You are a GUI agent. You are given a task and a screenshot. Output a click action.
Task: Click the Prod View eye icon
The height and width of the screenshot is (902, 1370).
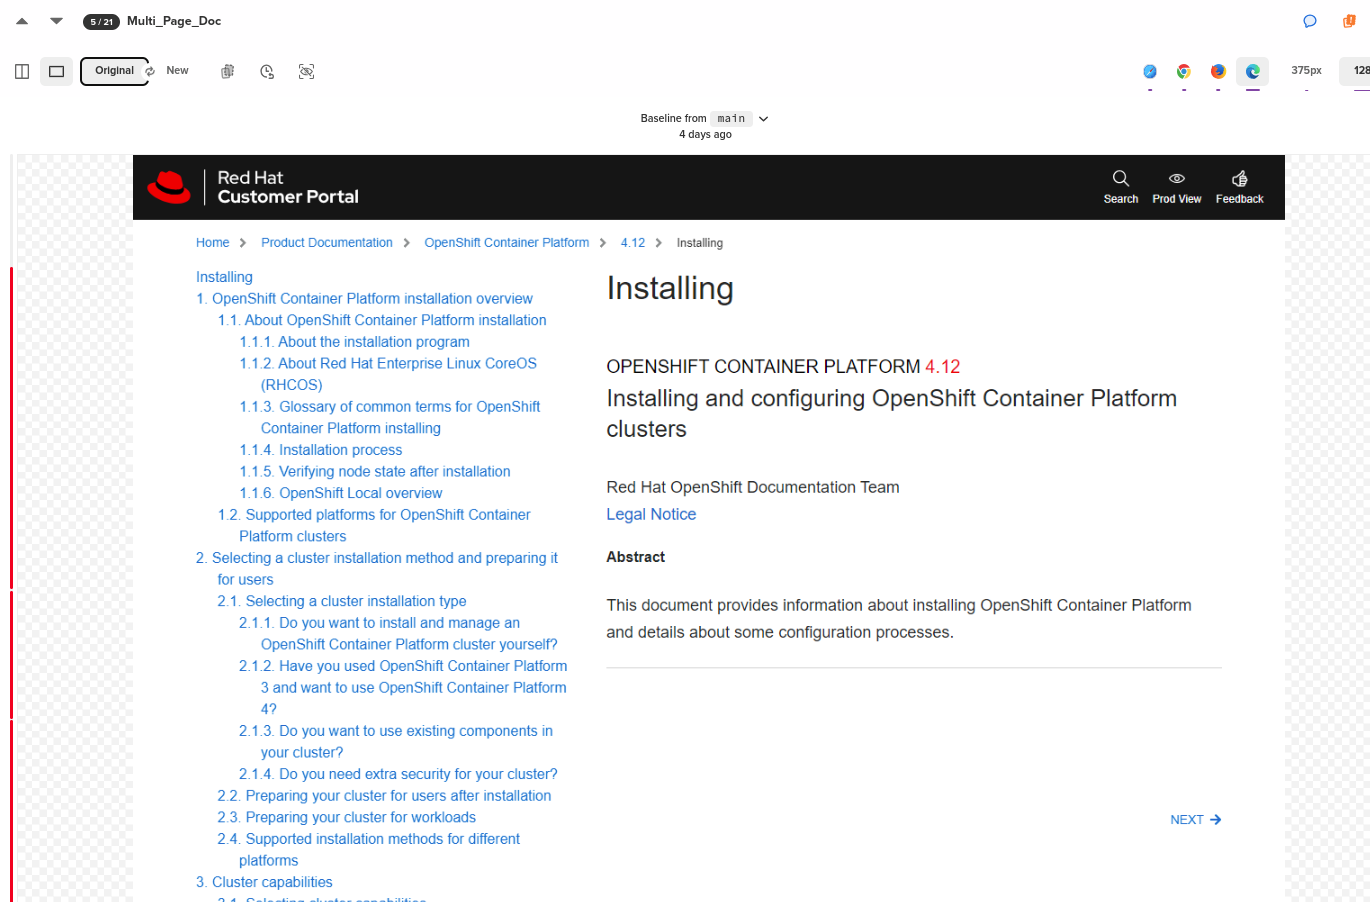[1177, 187]
